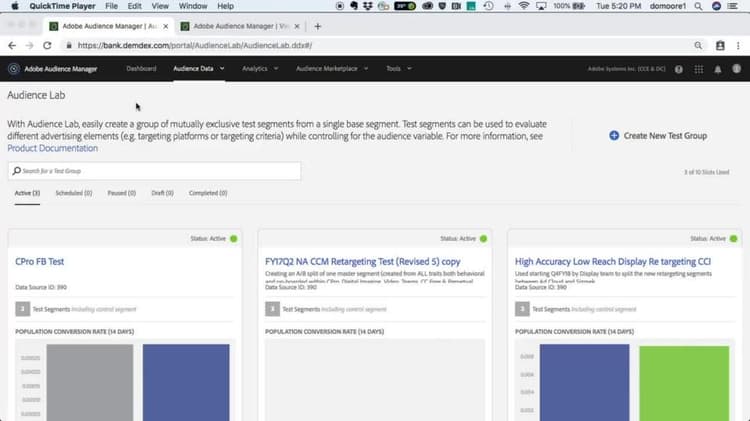Select the Scheduled (0) tab

coord(74,193)
